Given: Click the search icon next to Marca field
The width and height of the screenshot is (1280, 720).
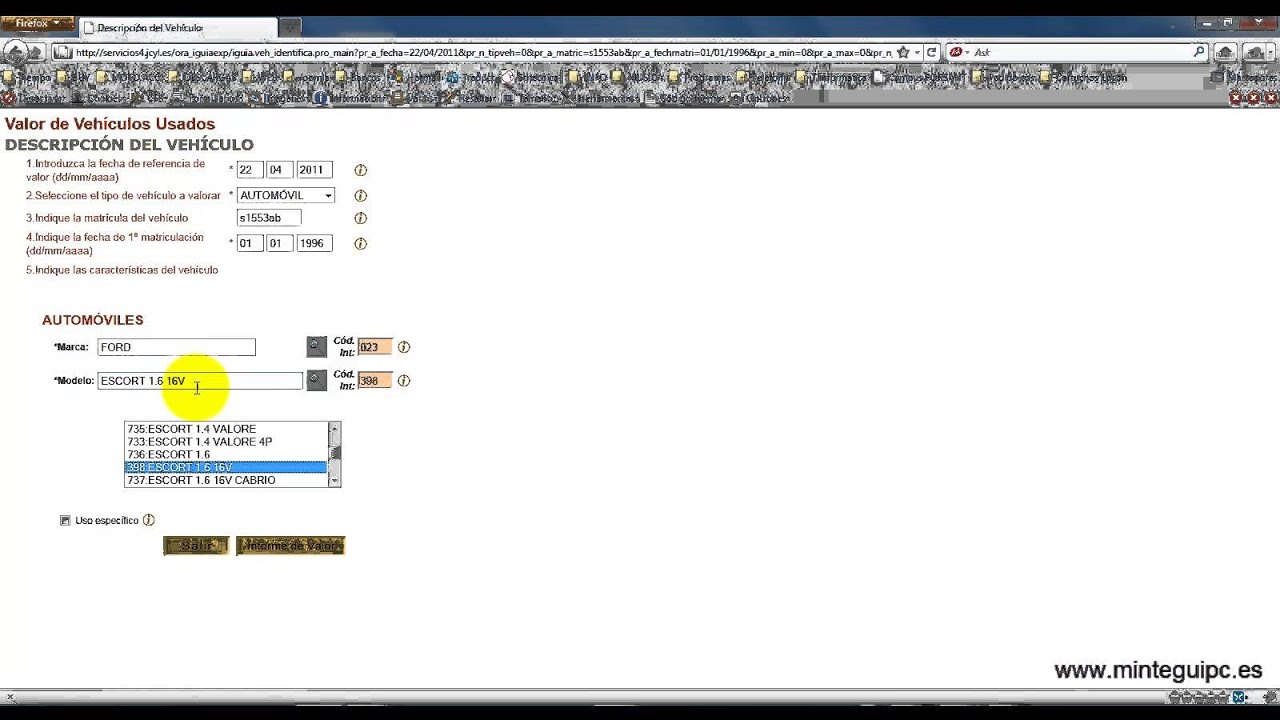Looking at the screenshot, I should click(316, 347).
